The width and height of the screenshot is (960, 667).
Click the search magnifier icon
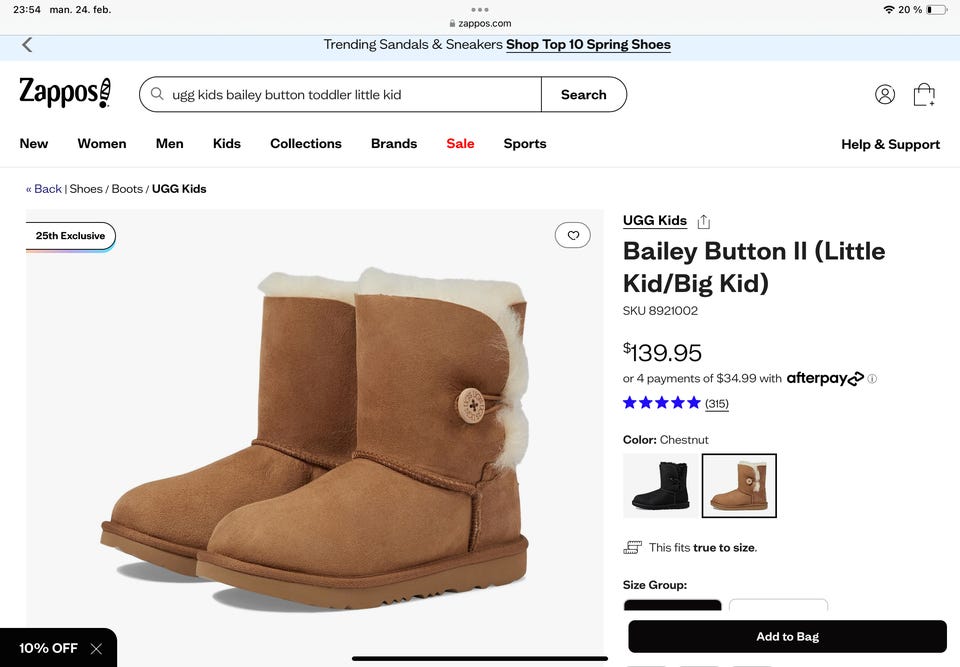(x=157, y=94)
